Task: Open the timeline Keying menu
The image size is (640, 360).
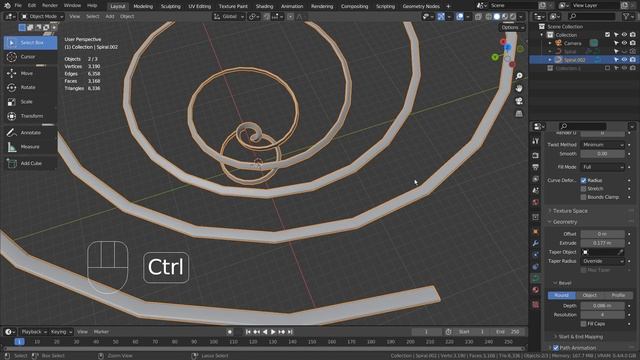Action: pos(61,332)
